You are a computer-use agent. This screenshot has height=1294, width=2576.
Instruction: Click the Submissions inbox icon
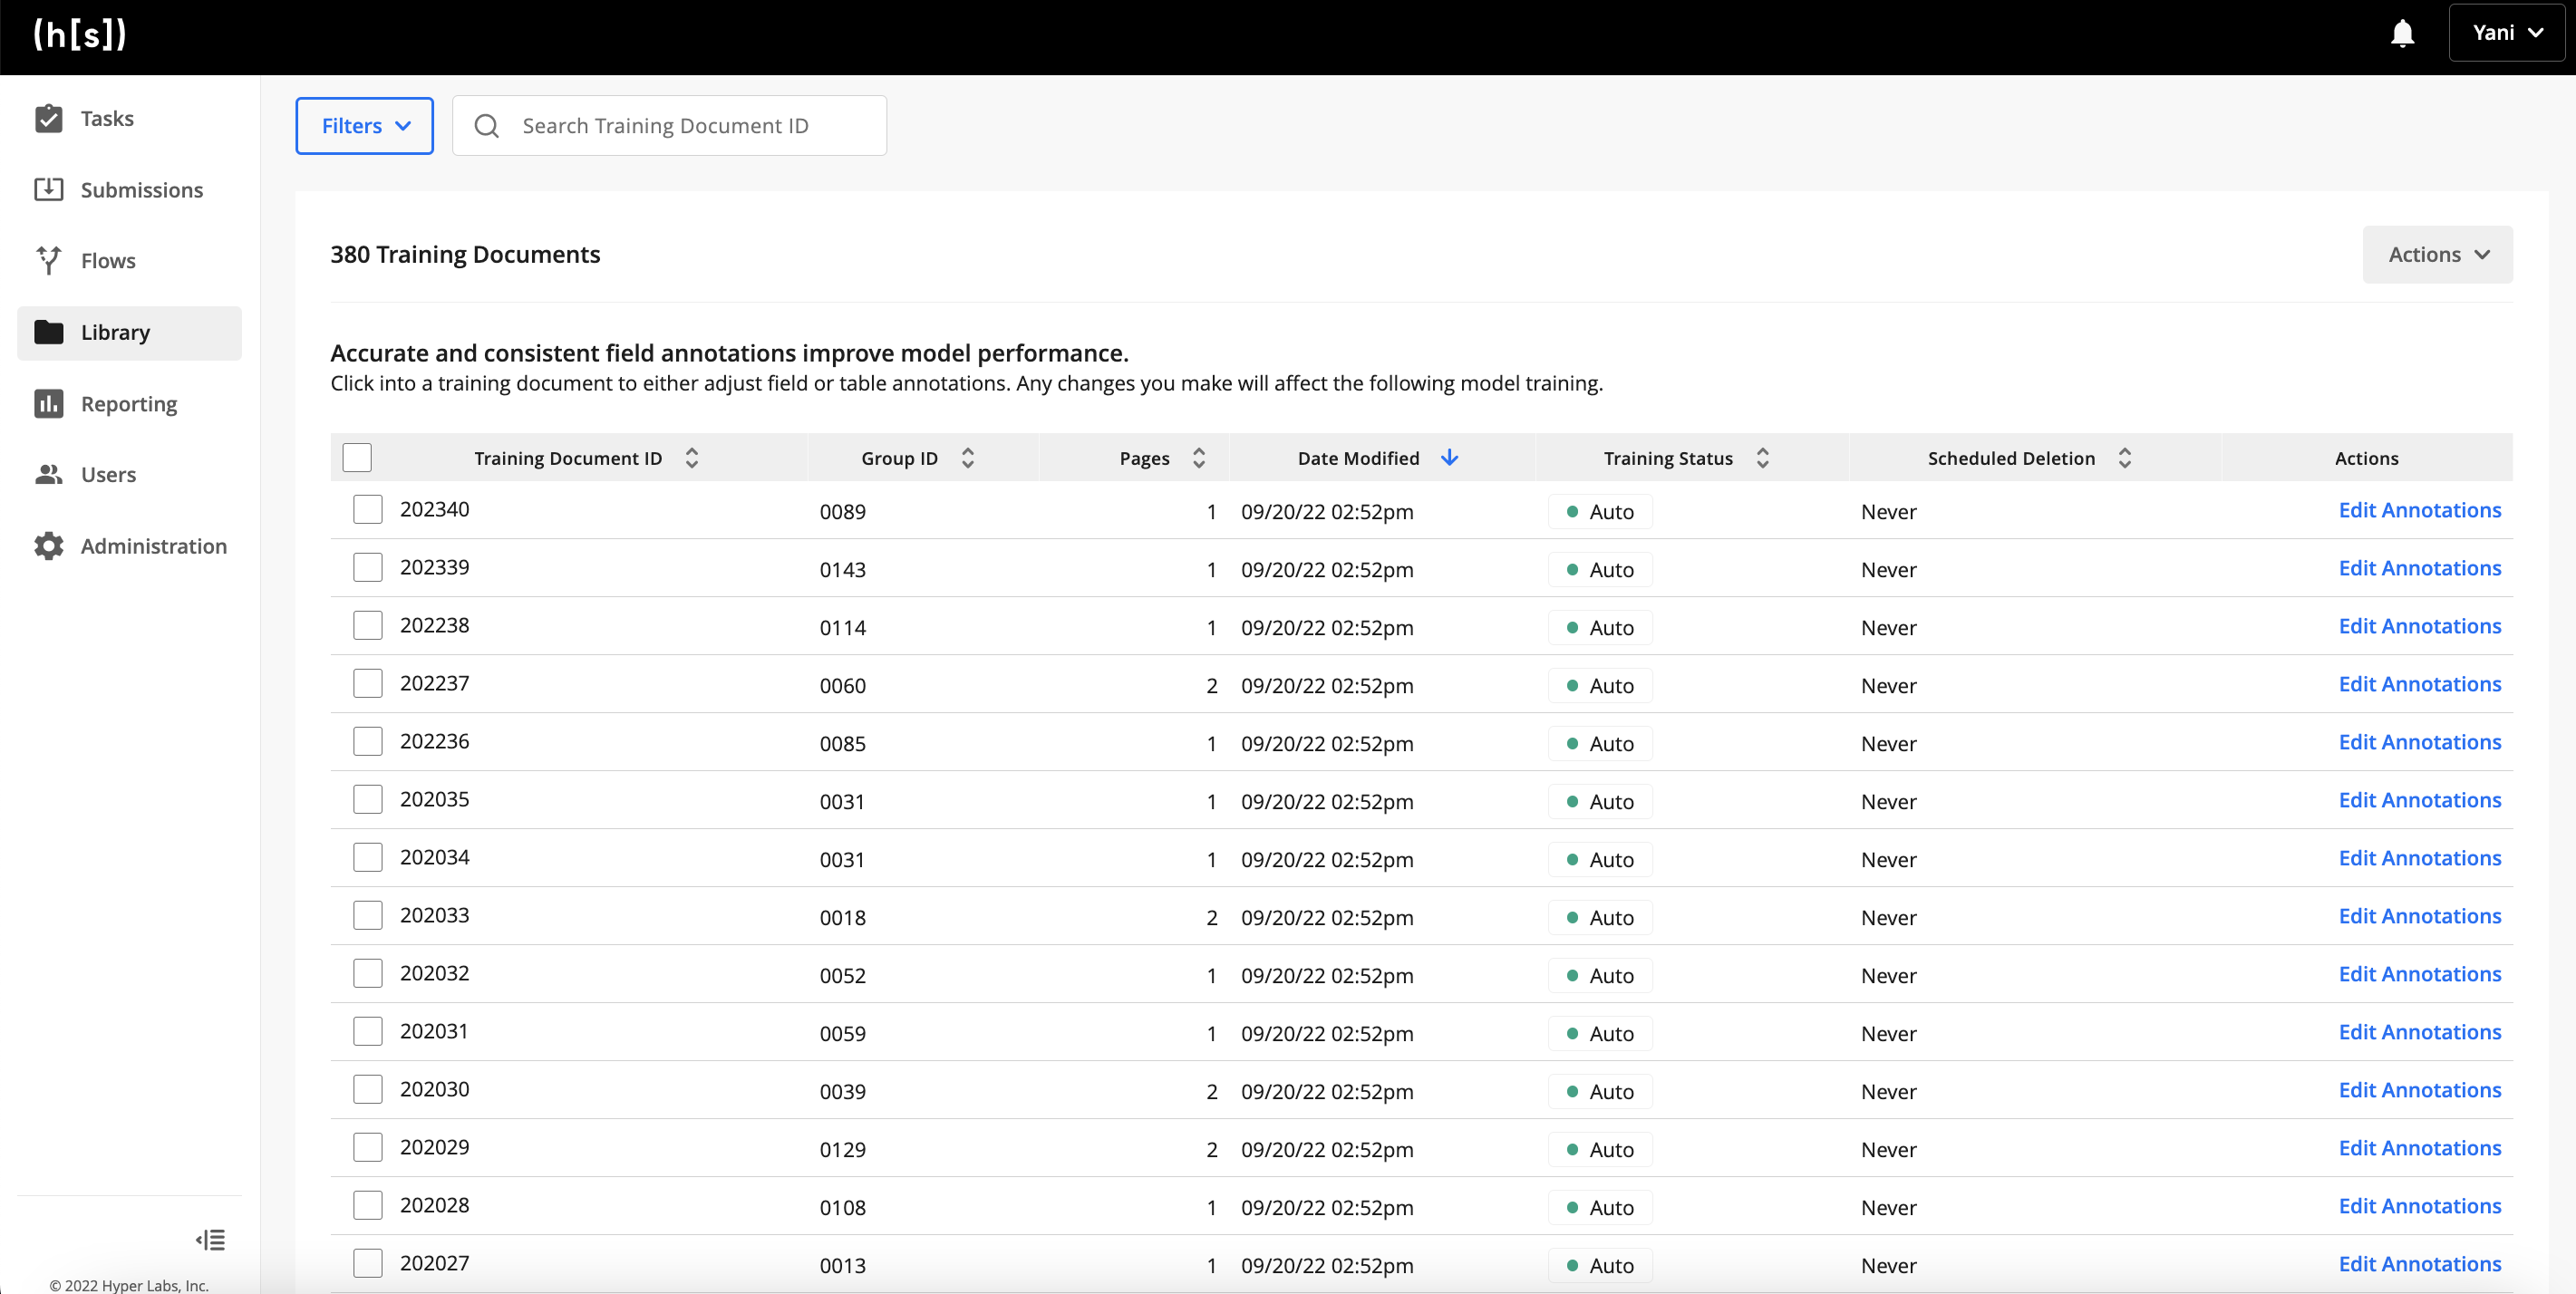pos(48,189)
